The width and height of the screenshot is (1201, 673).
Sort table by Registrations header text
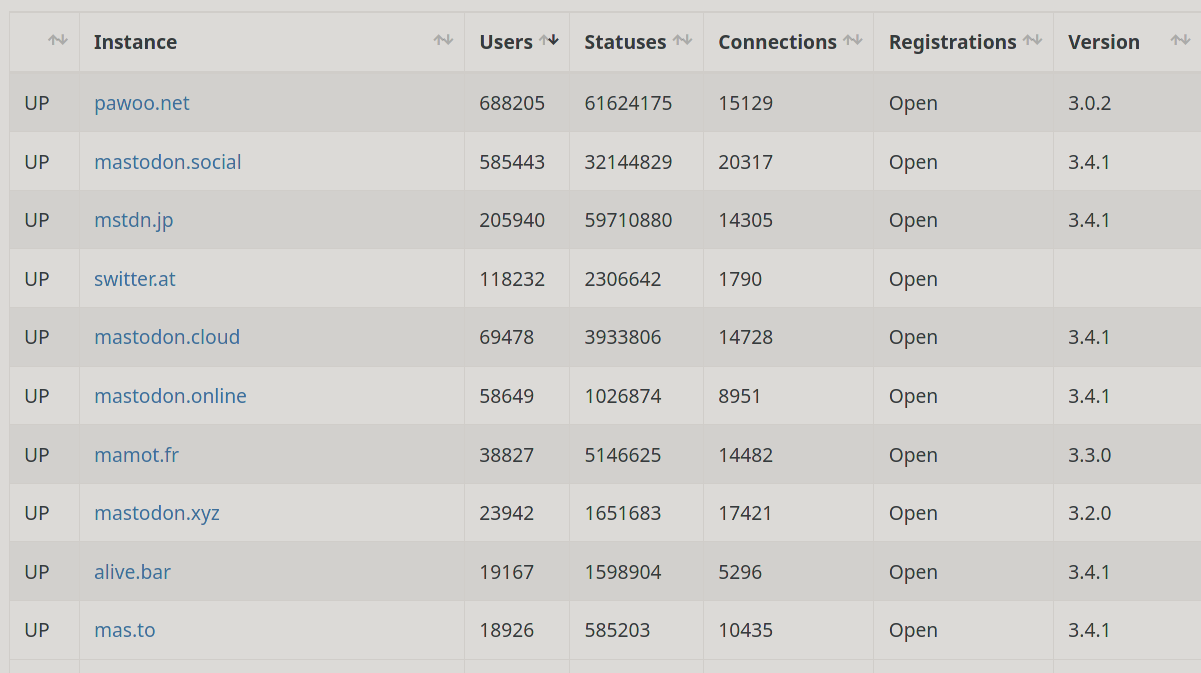(952, 42)
